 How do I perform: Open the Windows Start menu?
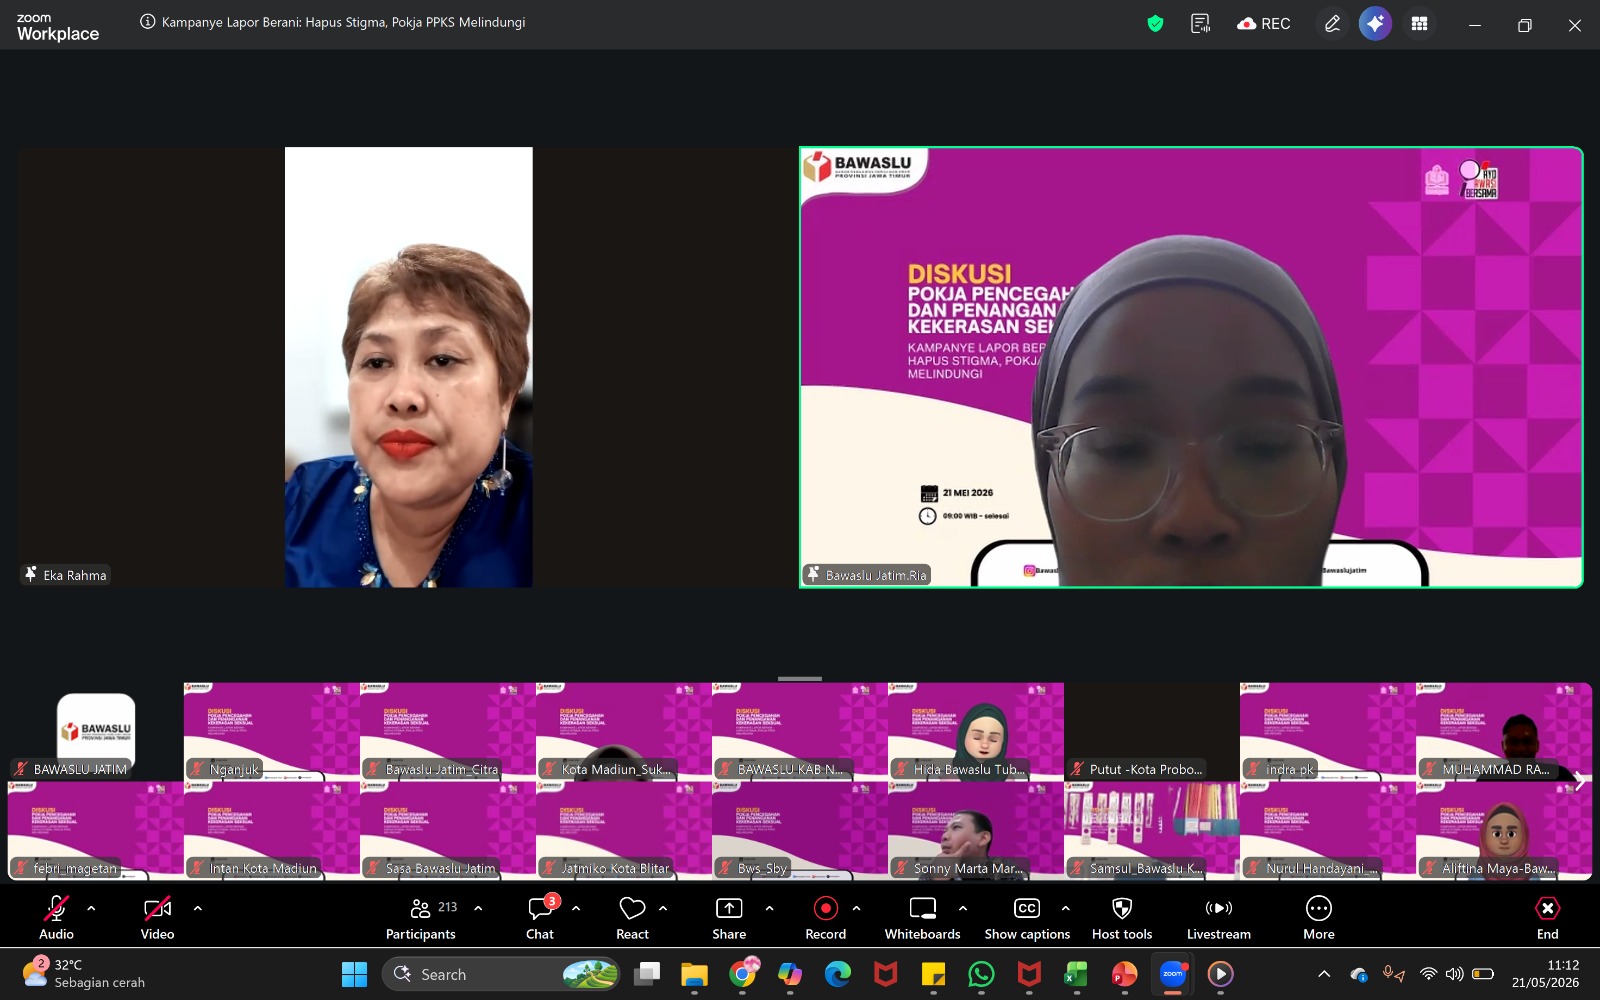click(354, 974)
